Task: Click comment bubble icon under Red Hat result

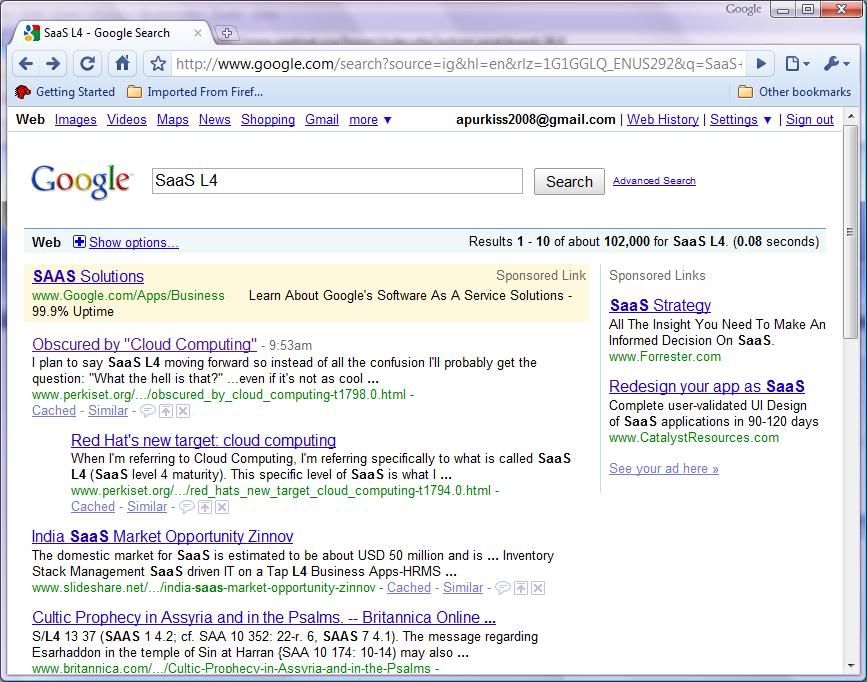Action: point(186,507)
